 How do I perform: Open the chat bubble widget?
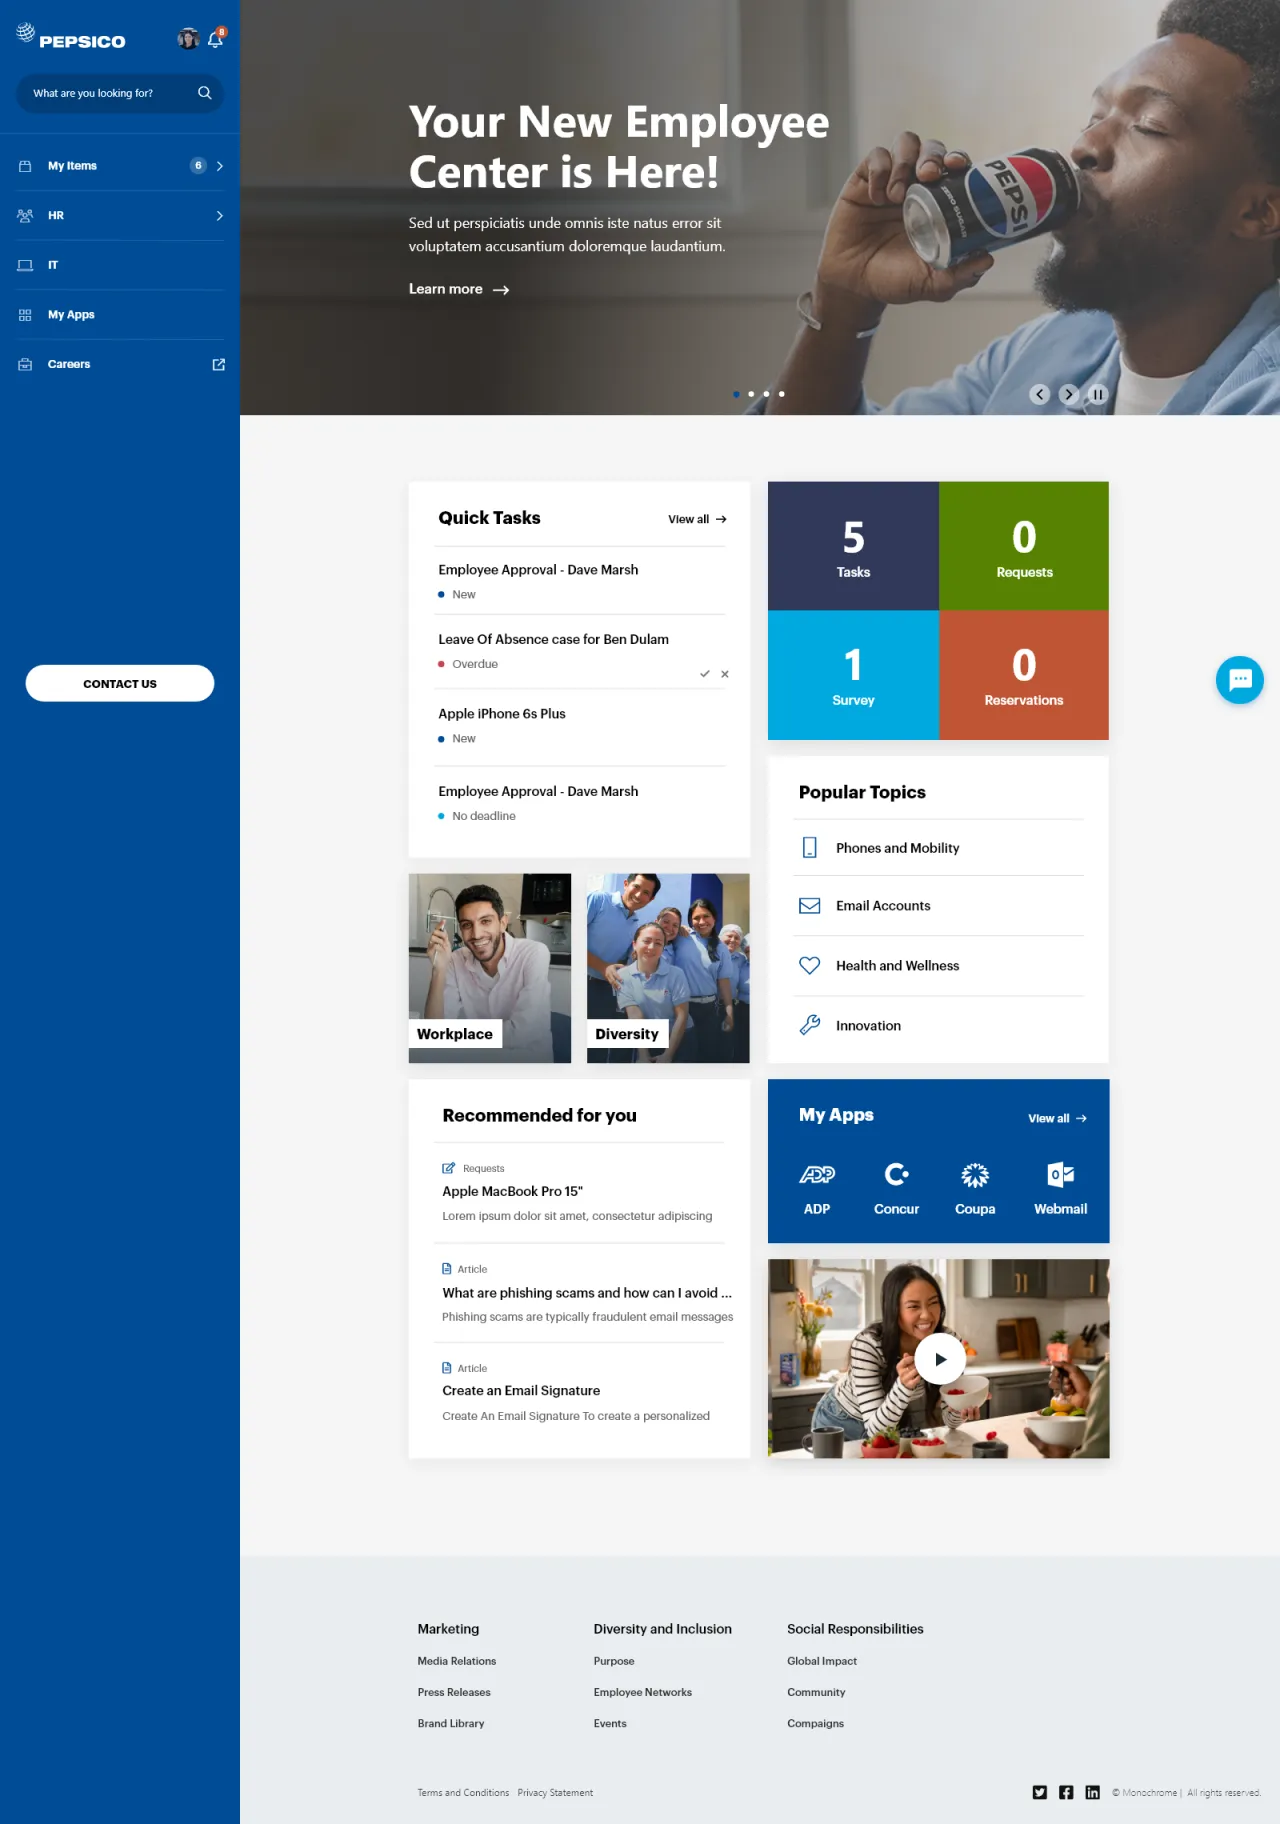tap(1240, 680)
